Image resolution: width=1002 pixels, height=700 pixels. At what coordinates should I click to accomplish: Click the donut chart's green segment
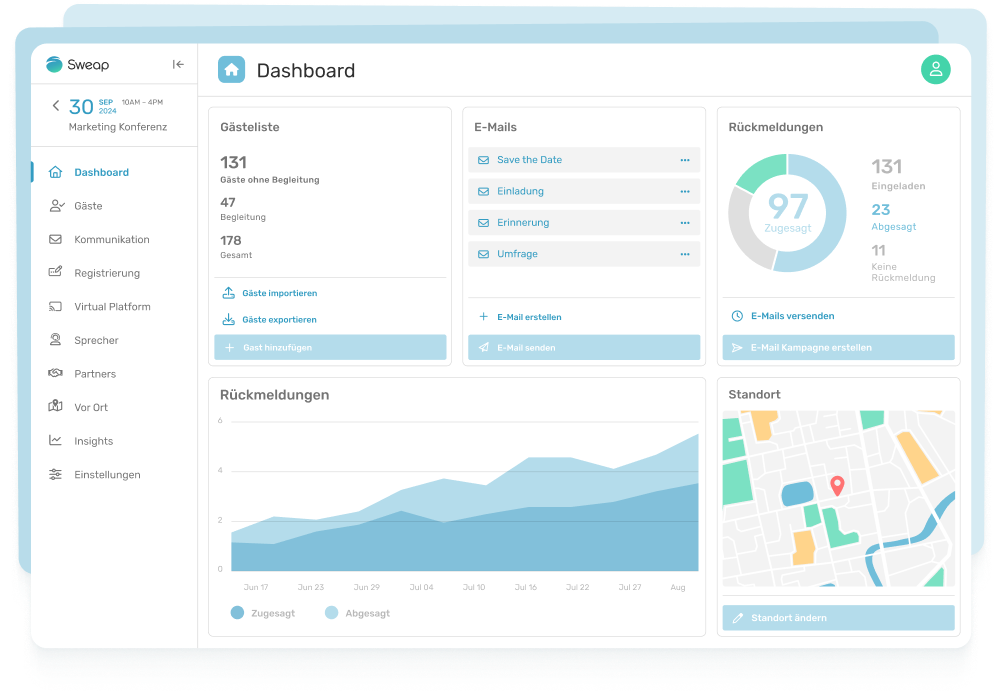[x=762, y=172]
